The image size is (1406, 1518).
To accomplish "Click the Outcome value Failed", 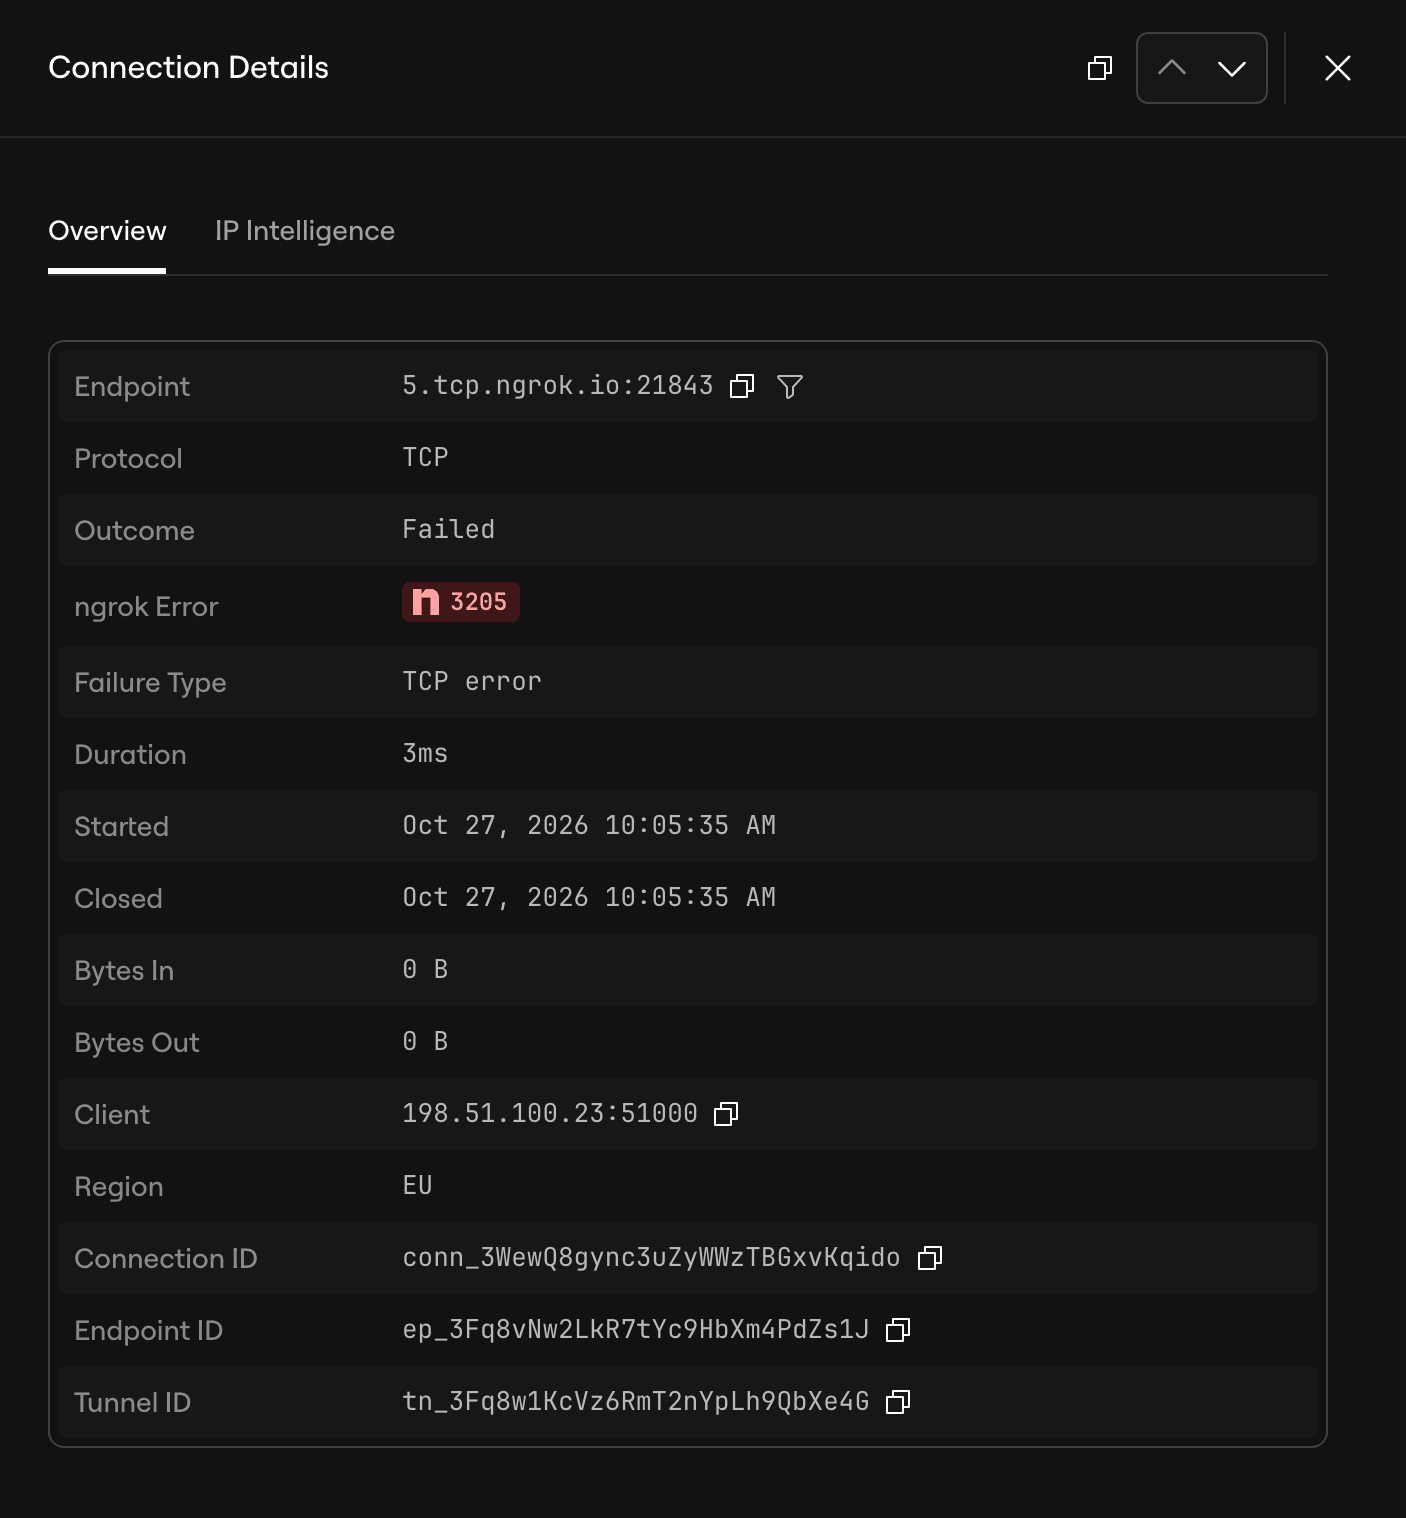I will 449,530.
